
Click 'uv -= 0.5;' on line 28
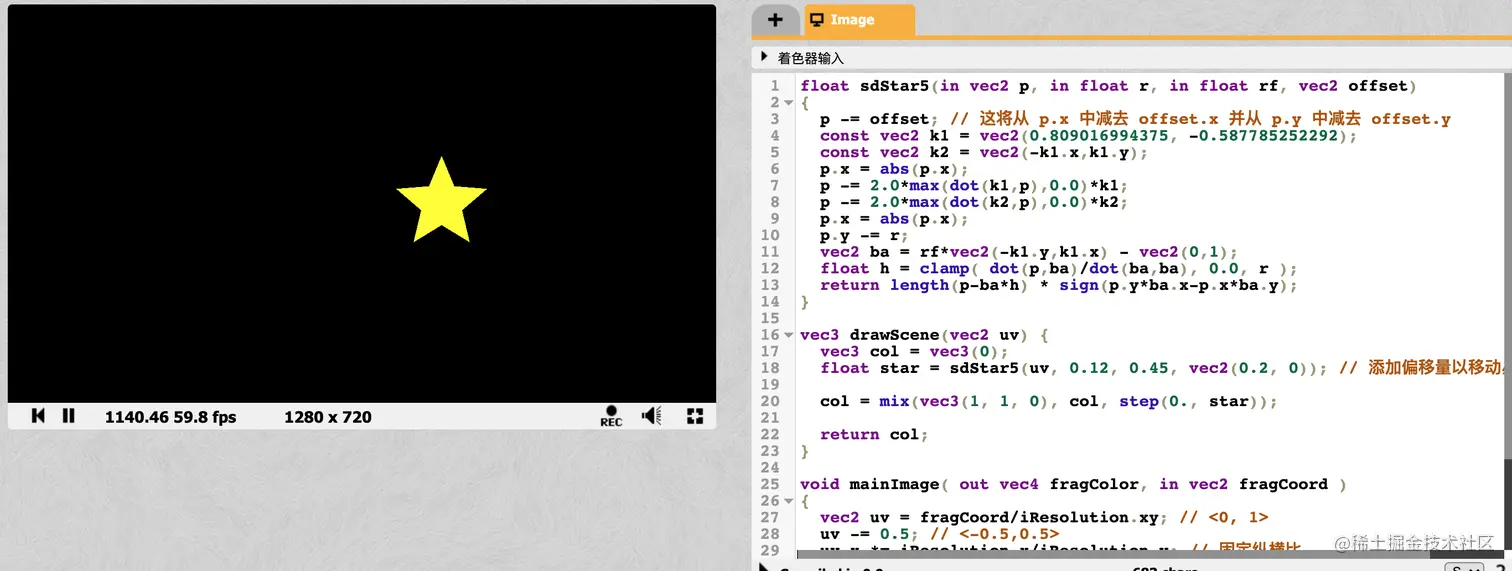point(870,534)
